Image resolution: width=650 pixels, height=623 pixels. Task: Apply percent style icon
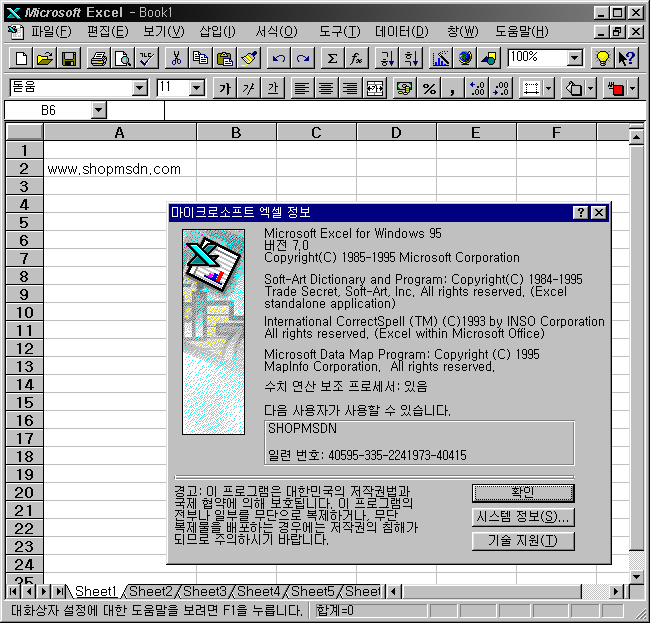click(x=429, y=88)
